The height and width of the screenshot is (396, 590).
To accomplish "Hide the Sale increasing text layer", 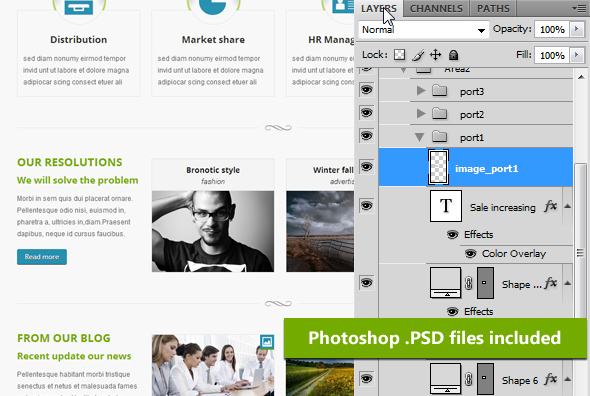I will (366, 206).
